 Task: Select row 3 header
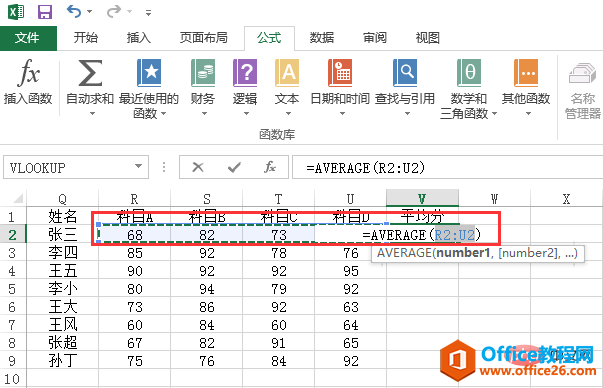click(x=12, y=253)
